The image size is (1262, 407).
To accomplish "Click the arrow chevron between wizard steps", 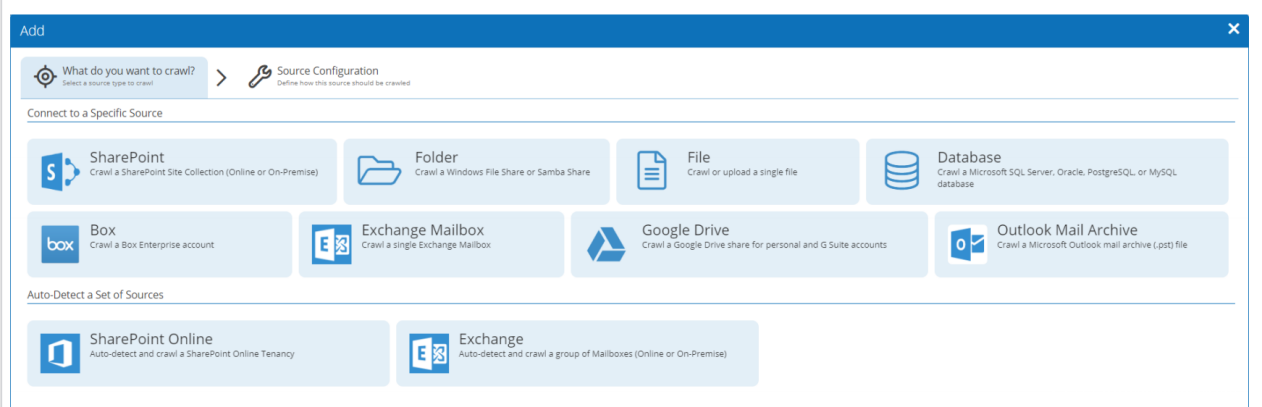I will pyautogui.click(x=222, y=78).
